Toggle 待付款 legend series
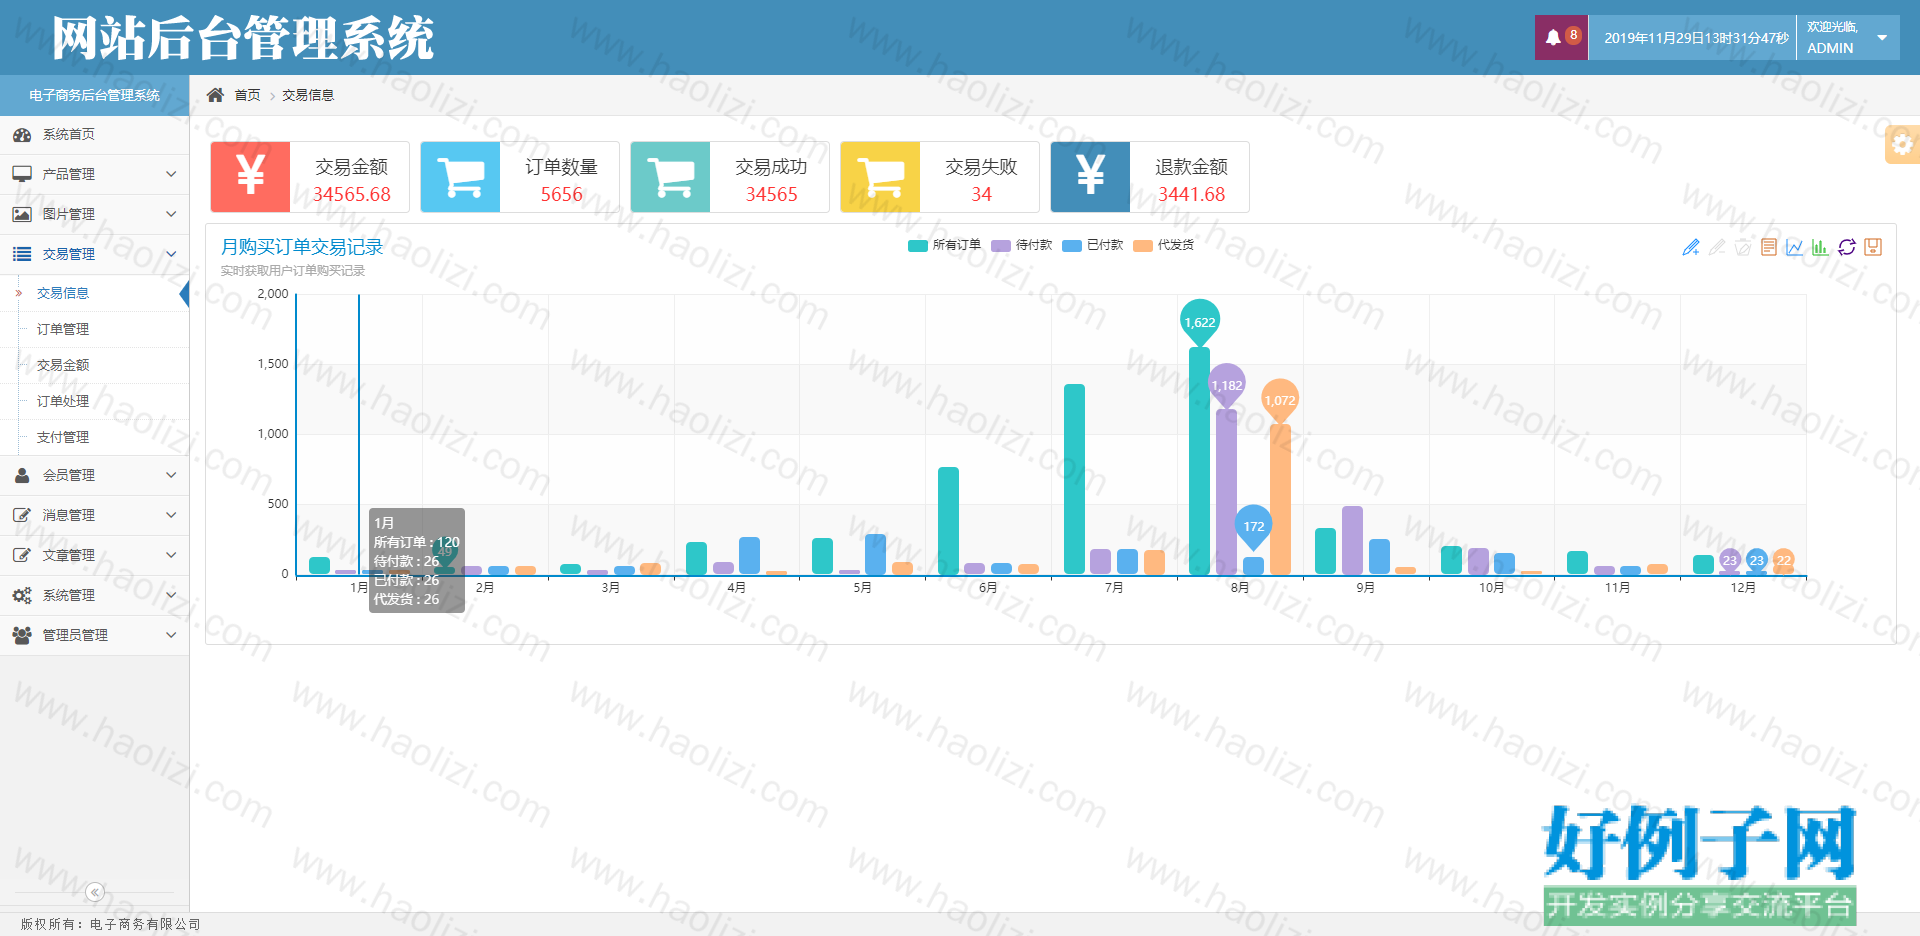Screen dimensions: 1920x936 1022,245
